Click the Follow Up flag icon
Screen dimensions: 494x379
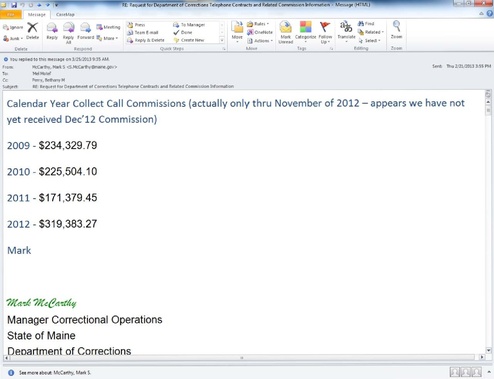tap(325, 32)
